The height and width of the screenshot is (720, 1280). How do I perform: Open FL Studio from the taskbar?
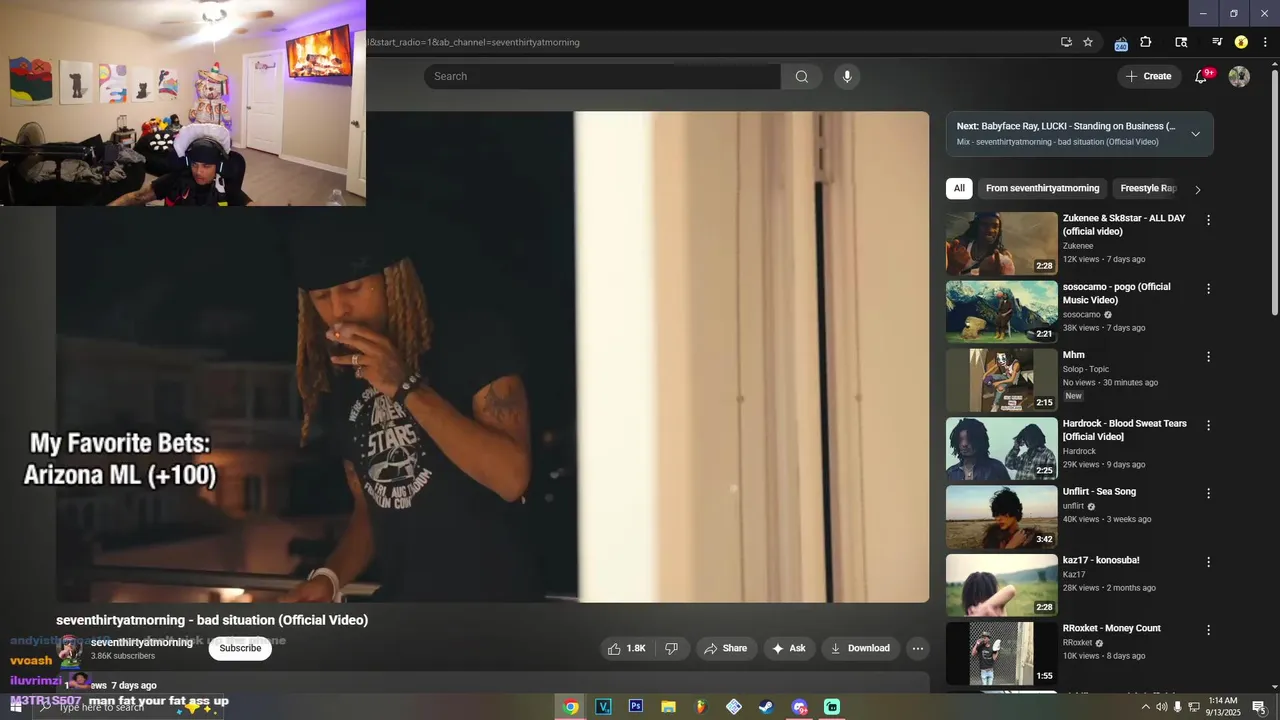tap(701, 707)
